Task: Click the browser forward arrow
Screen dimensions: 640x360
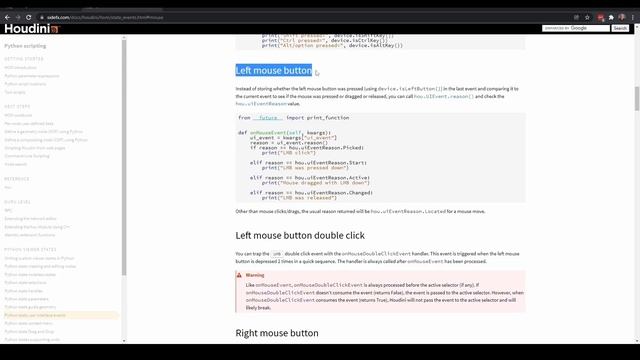Action: point(18,18)
